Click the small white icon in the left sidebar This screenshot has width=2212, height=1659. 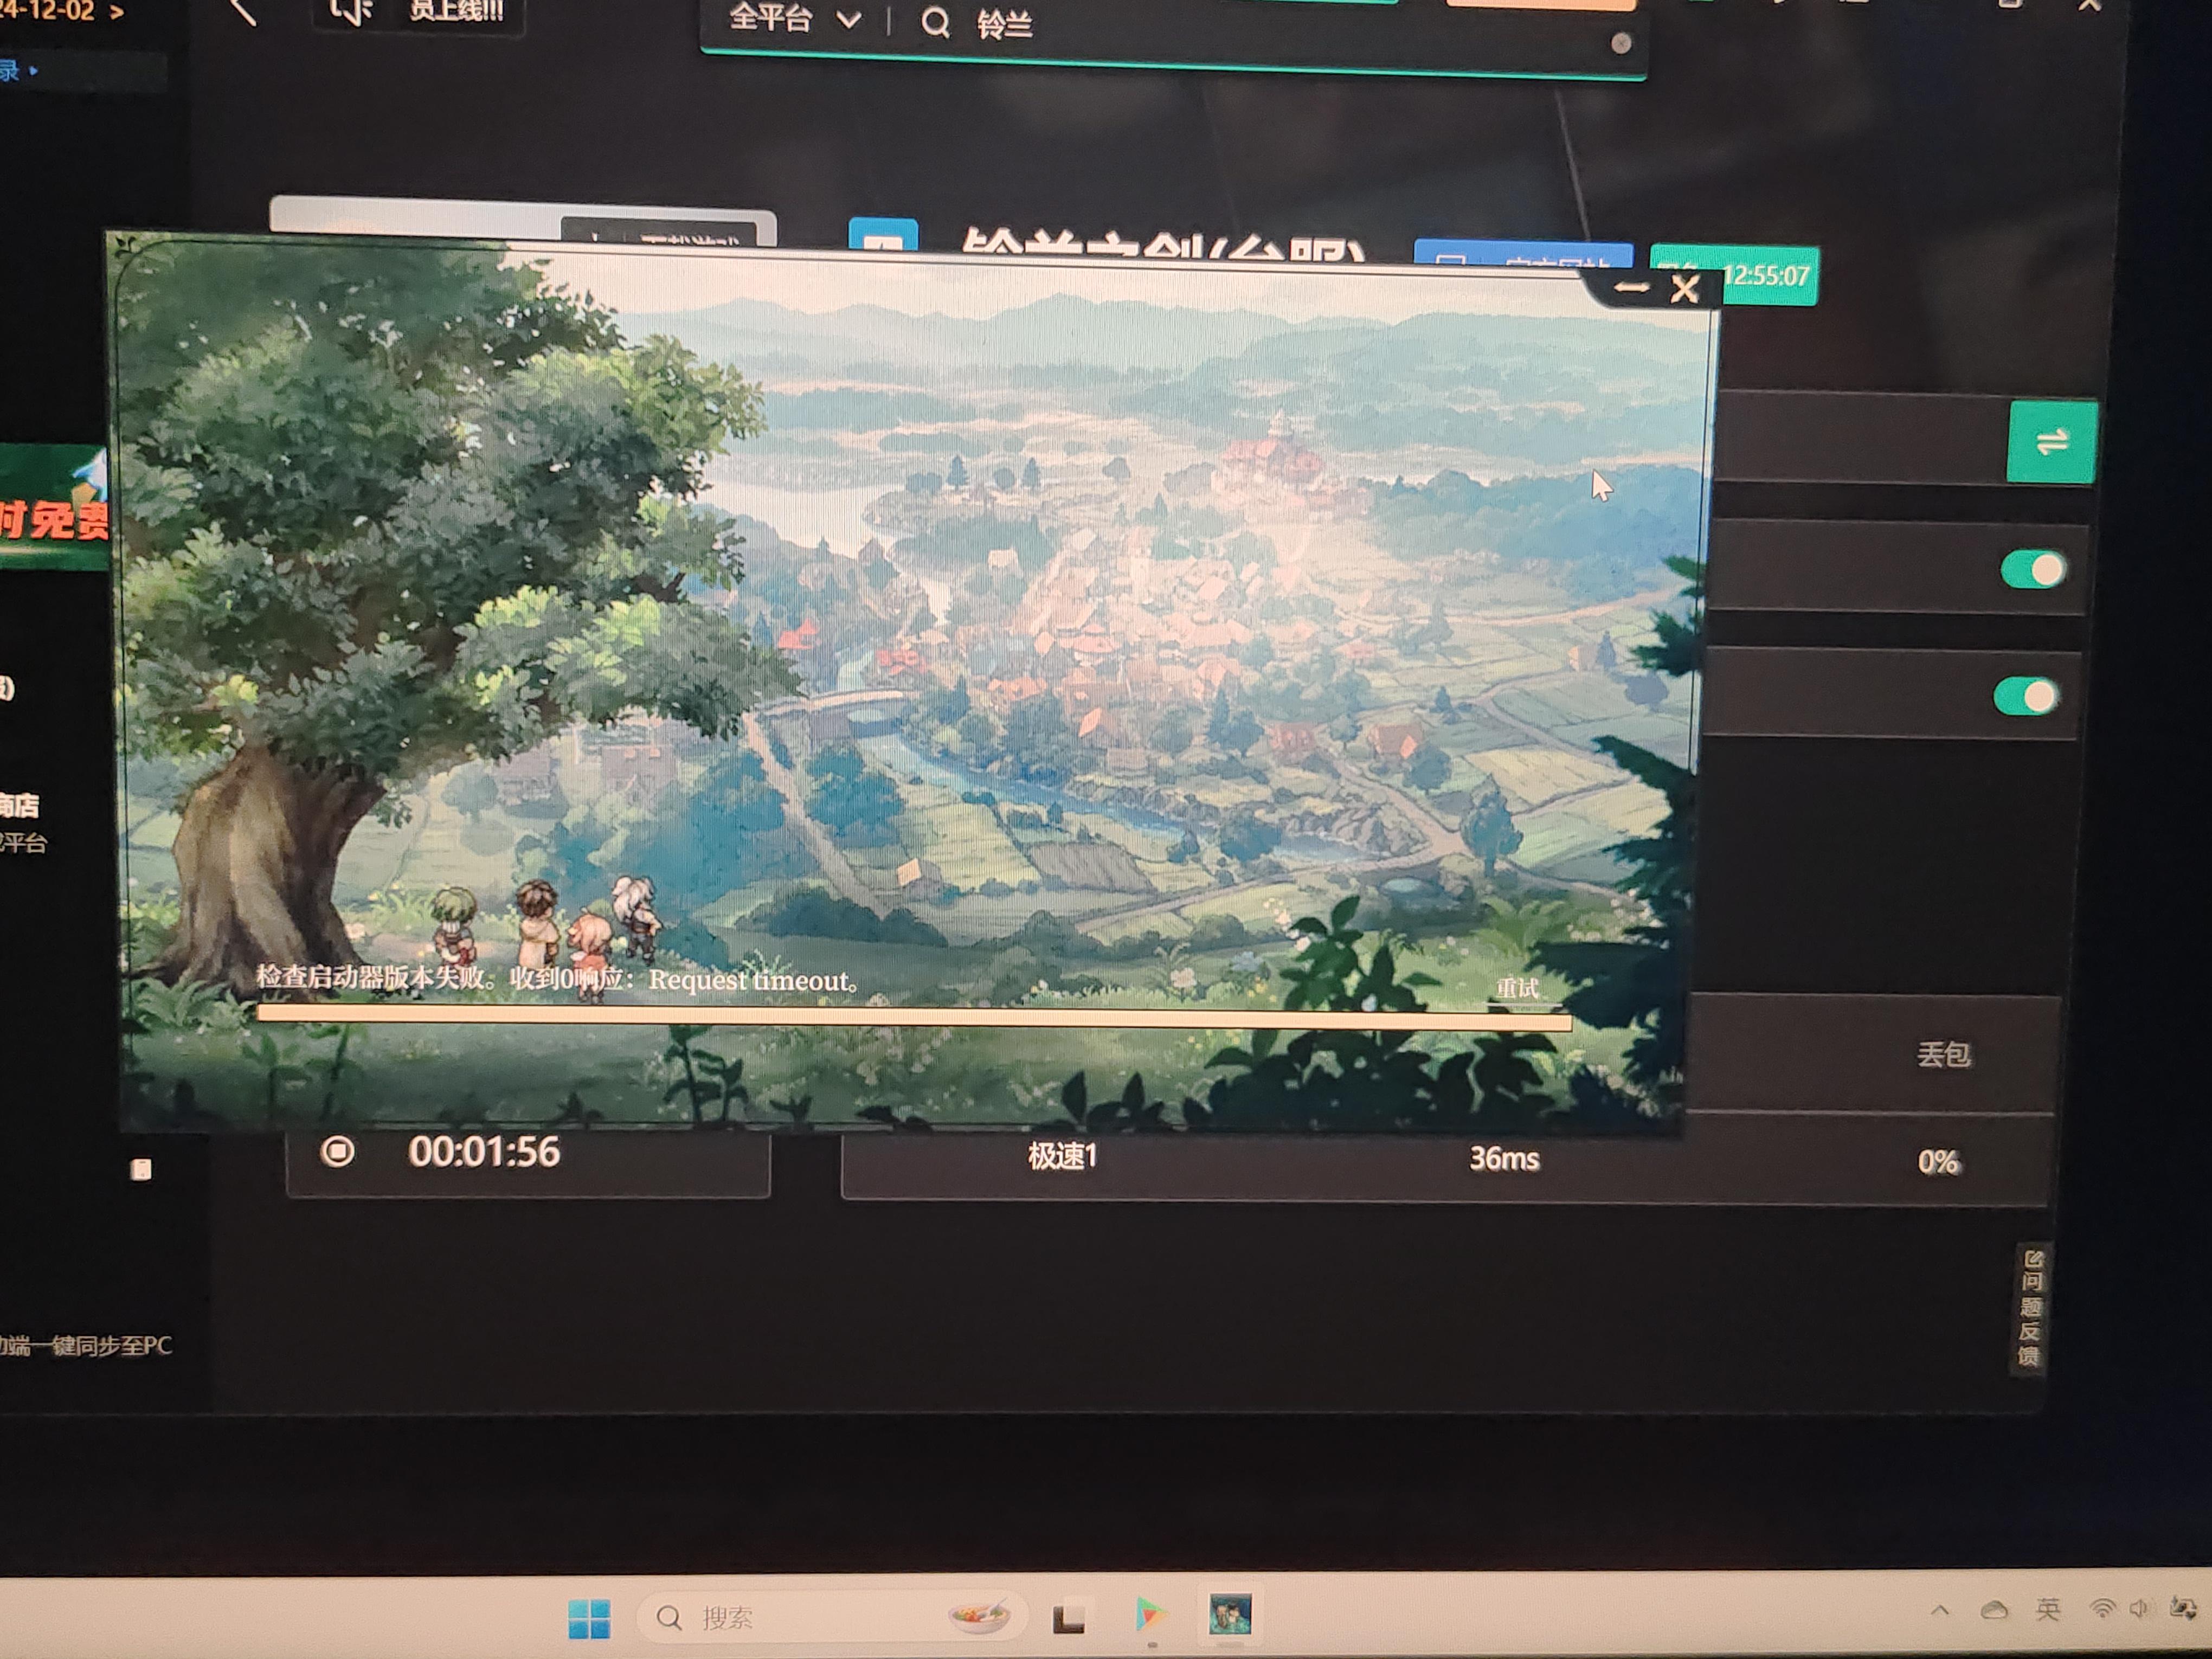pos(141,1169)
